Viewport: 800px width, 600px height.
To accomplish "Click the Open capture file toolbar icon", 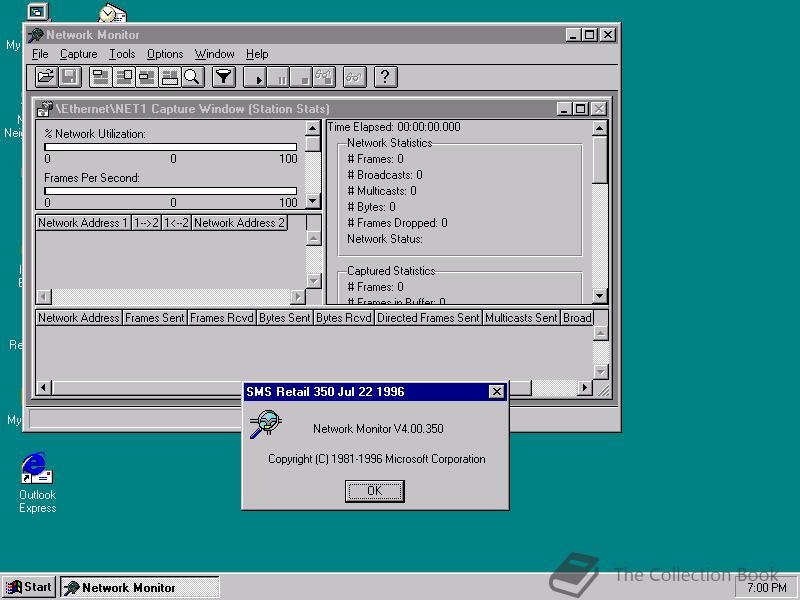I will (x=46, y=77).
